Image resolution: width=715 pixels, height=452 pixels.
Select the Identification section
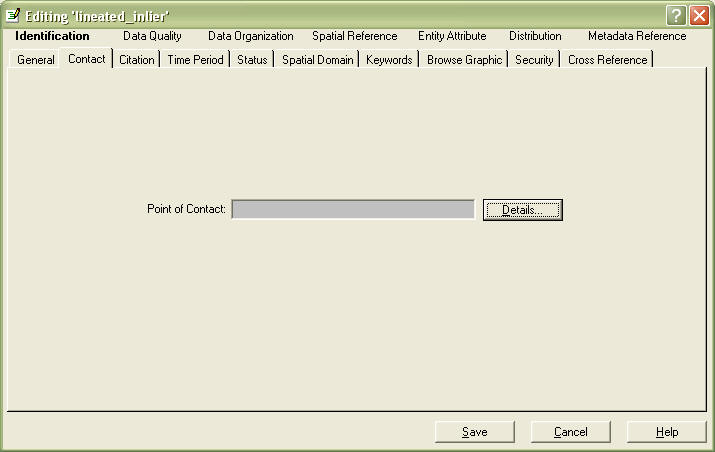[52, 36]
